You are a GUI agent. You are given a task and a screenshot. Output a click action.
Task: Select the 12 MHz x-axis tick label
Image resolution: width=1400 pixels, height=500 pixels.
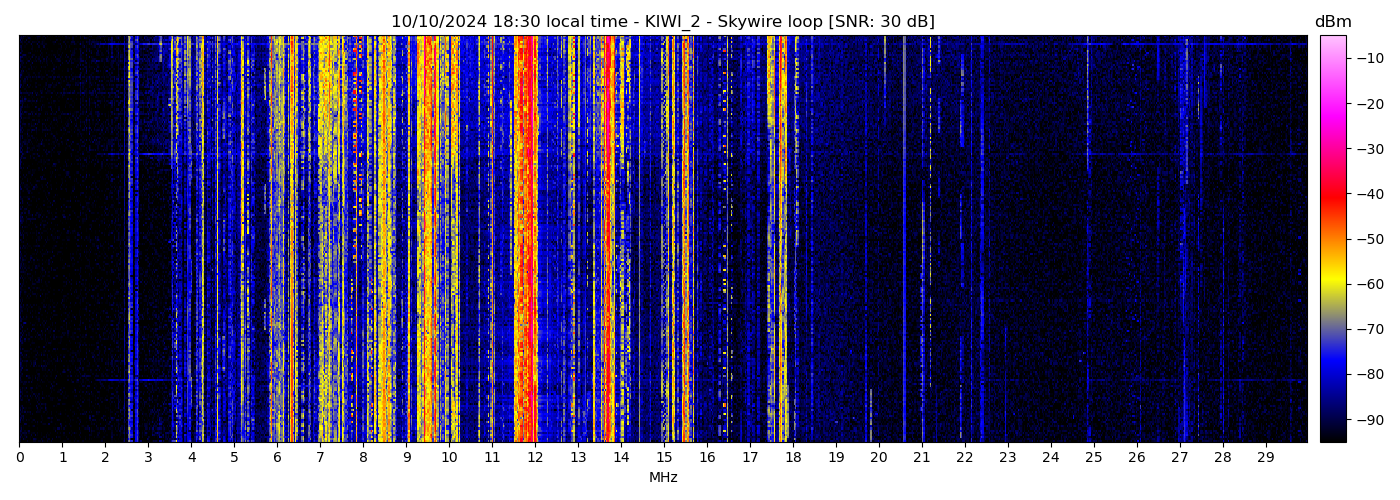coord(535,457)
